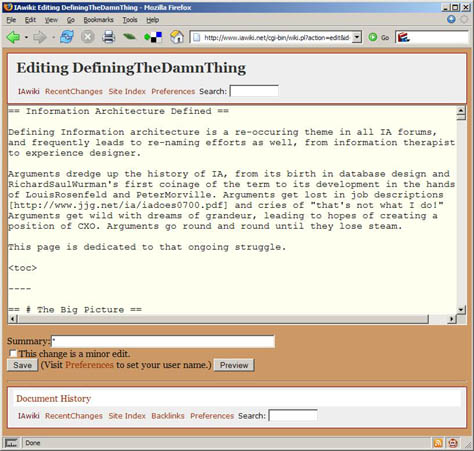The height and width of the screenshot is (451, 474).
Task: Open Site Index in the footer
Action: pyautogui.click(x=127, y=416)
